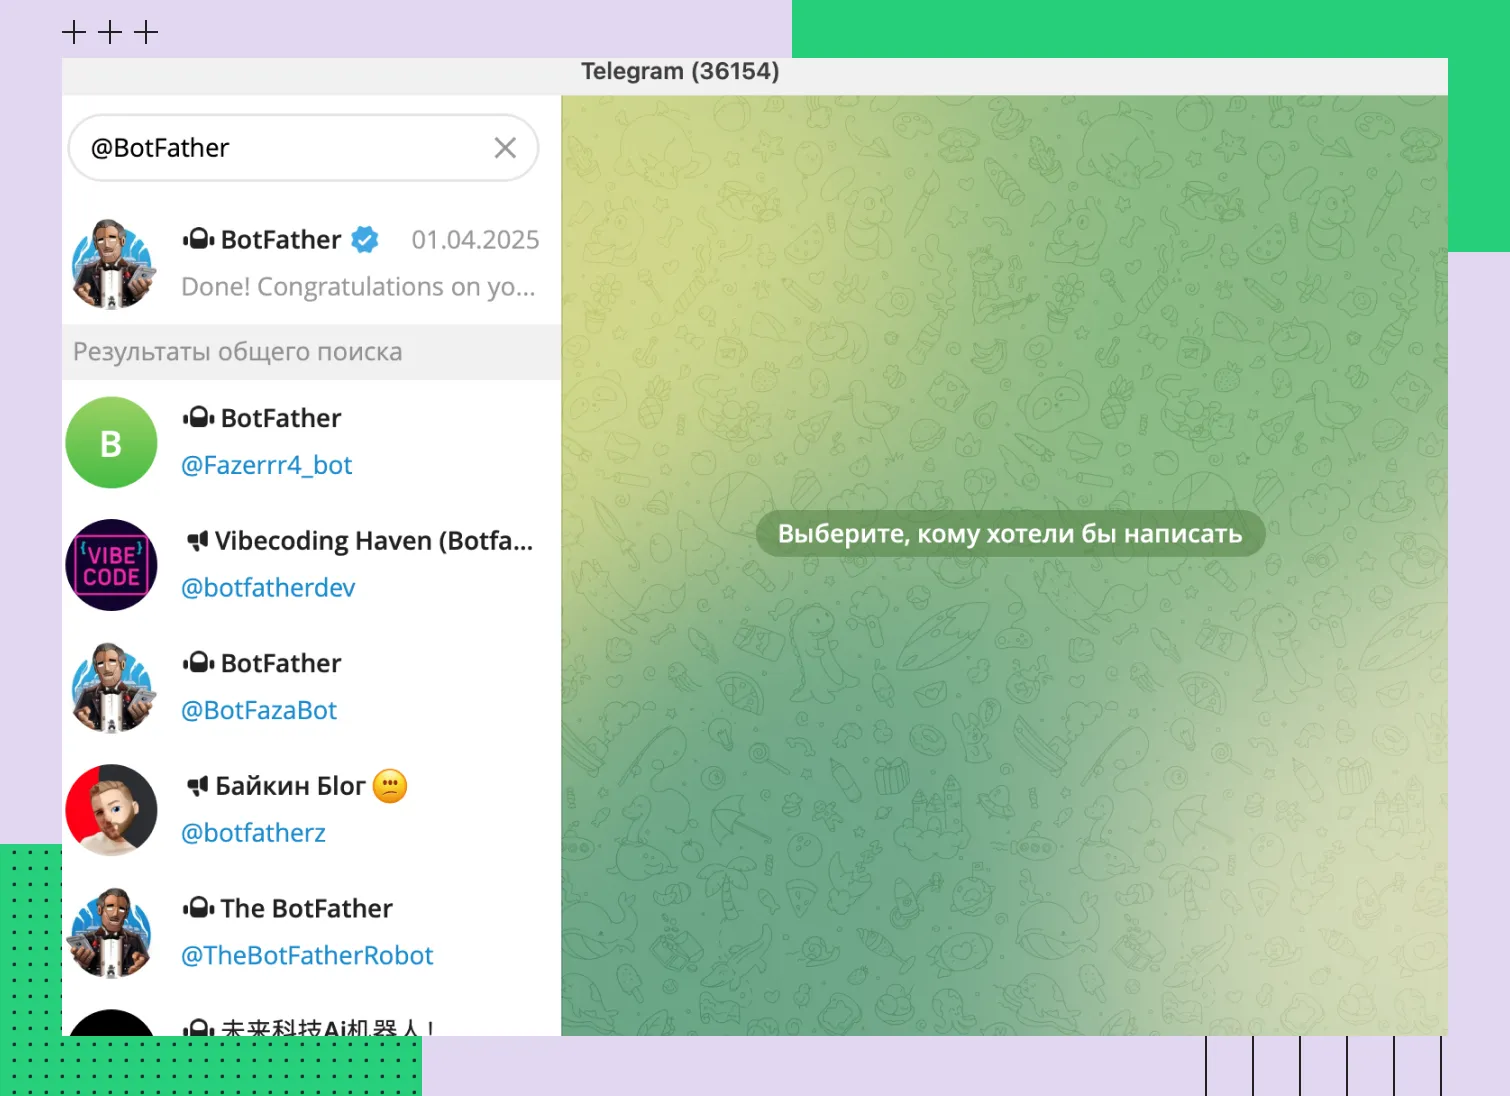
Task: Click the Результаты общего поиска header
Action: point(236,351)
